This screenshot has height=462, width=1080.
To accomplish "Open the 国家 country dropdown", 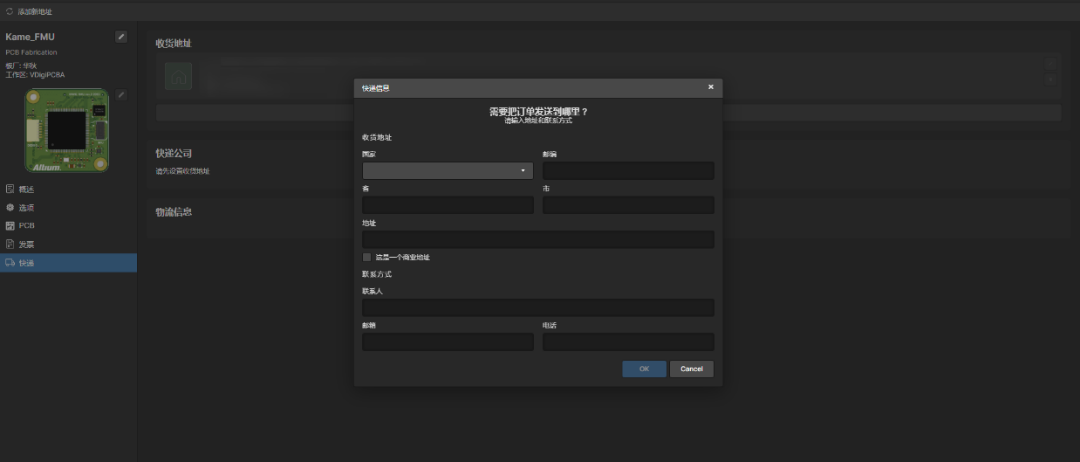I will (x=448, y=171).
